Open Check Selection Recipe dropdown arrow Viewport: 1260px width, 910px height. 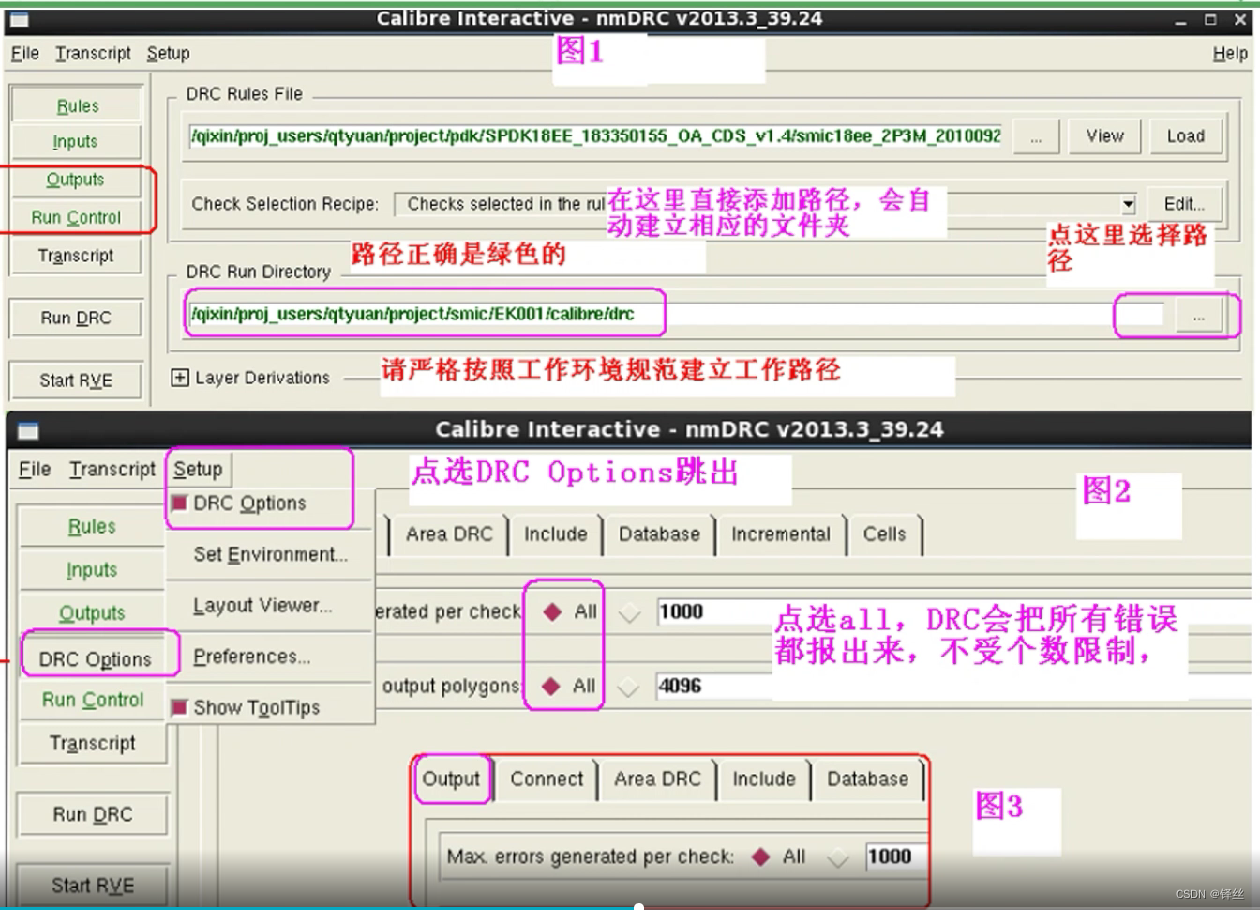click(x=1128, y=204)
